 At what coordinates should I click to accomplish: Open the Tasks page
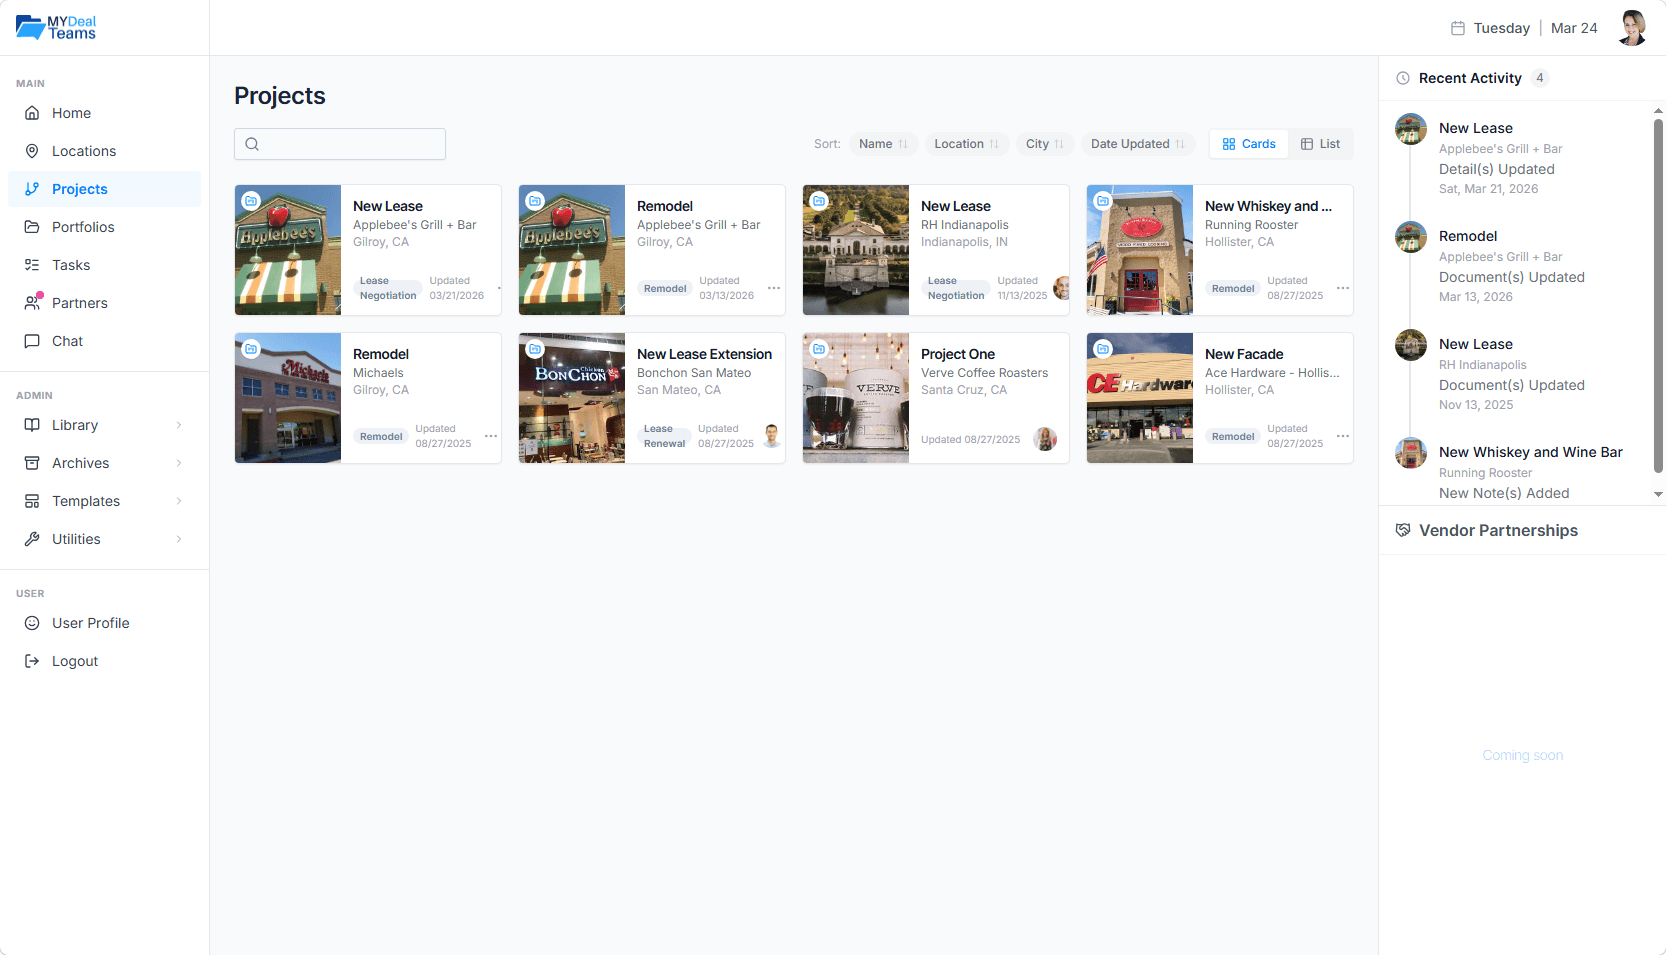(x=104, y=265)
